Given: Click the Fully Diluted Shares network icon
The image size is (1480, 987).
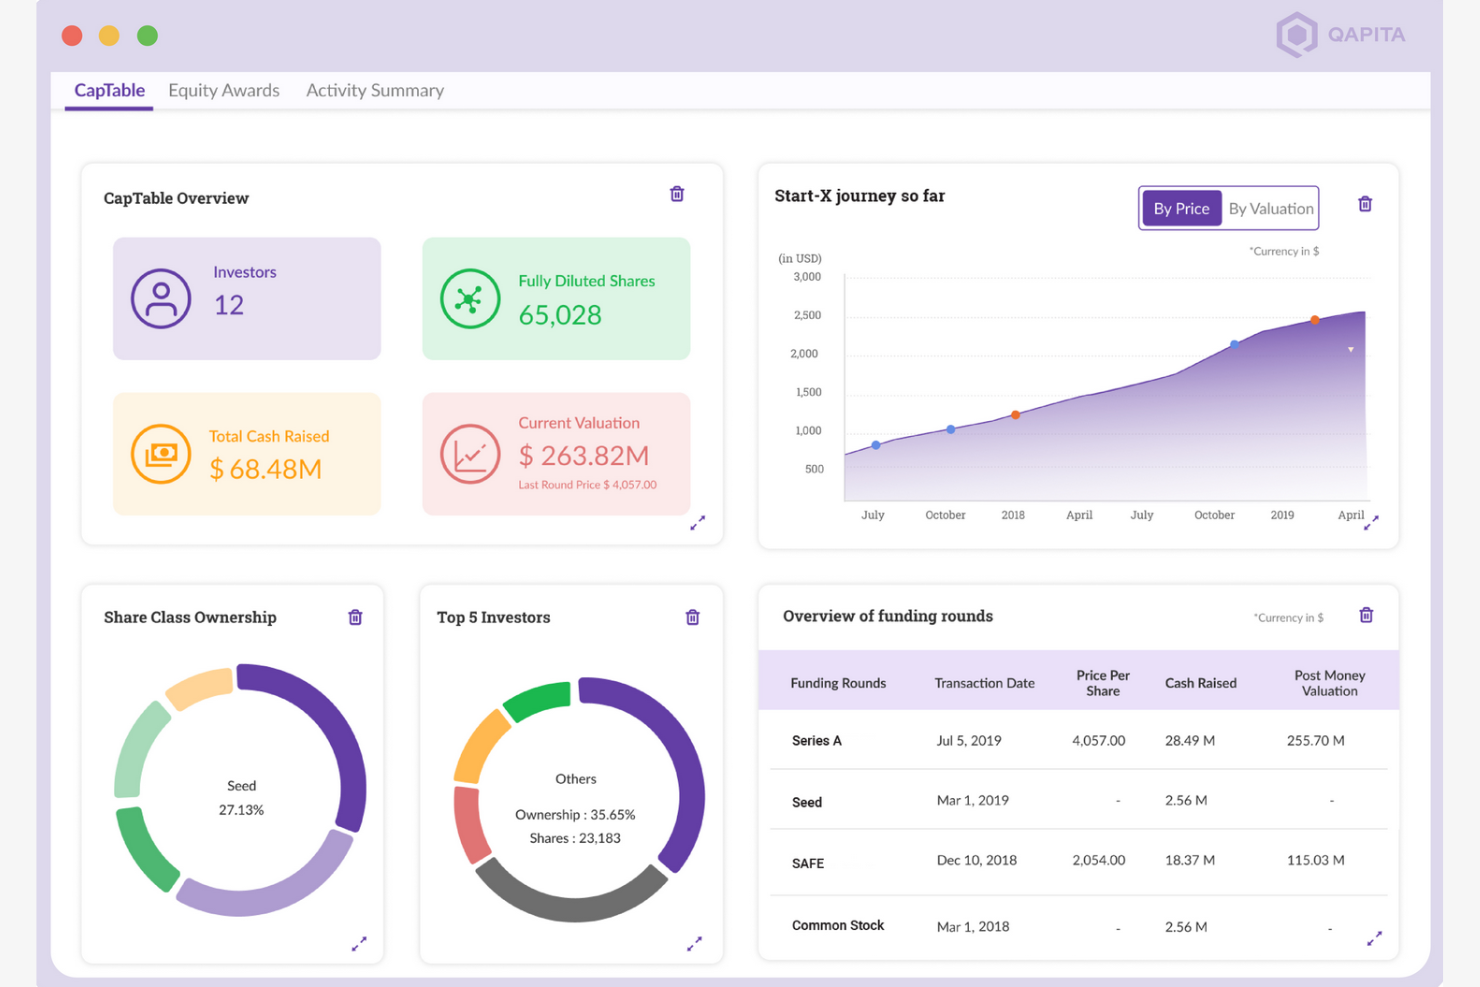Looking at the screenshot, I should (470, 297).
